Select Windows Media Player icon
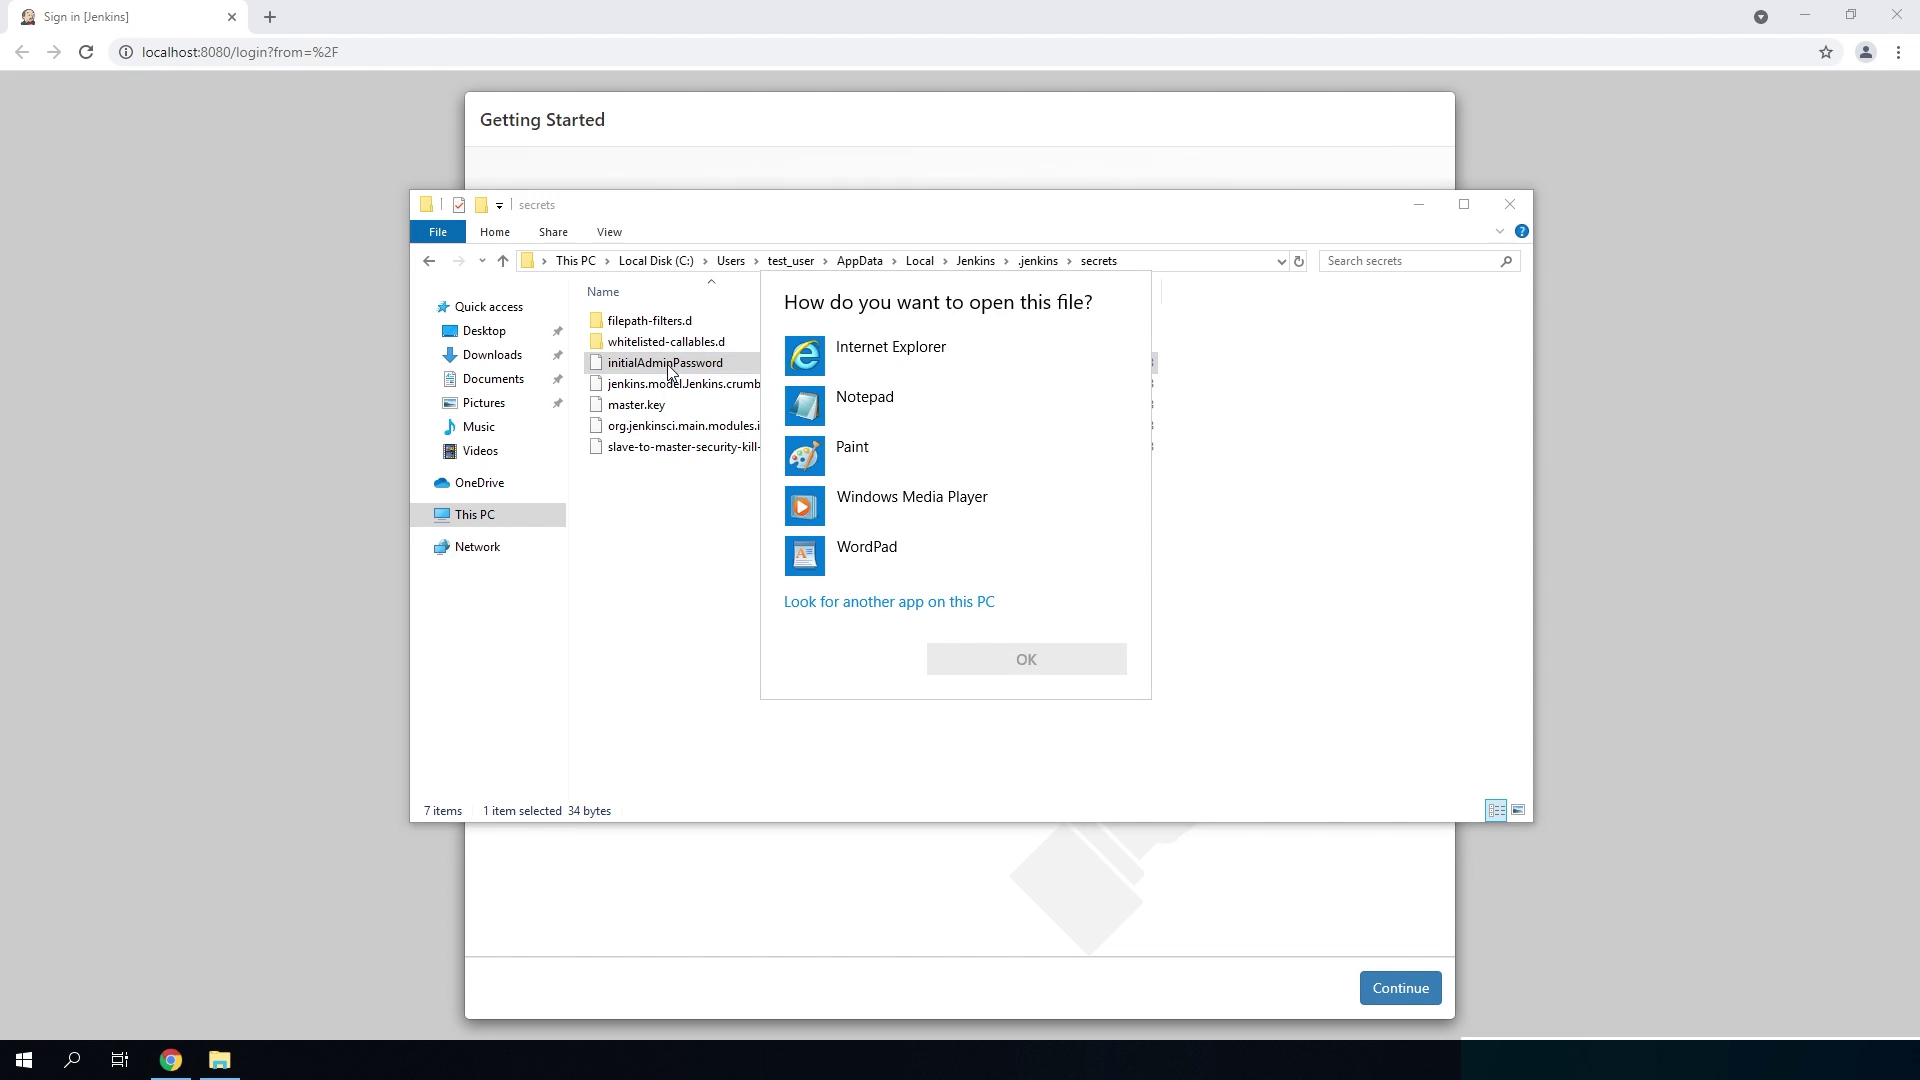The image size is (1920, 1080). [x=805, y=506]
